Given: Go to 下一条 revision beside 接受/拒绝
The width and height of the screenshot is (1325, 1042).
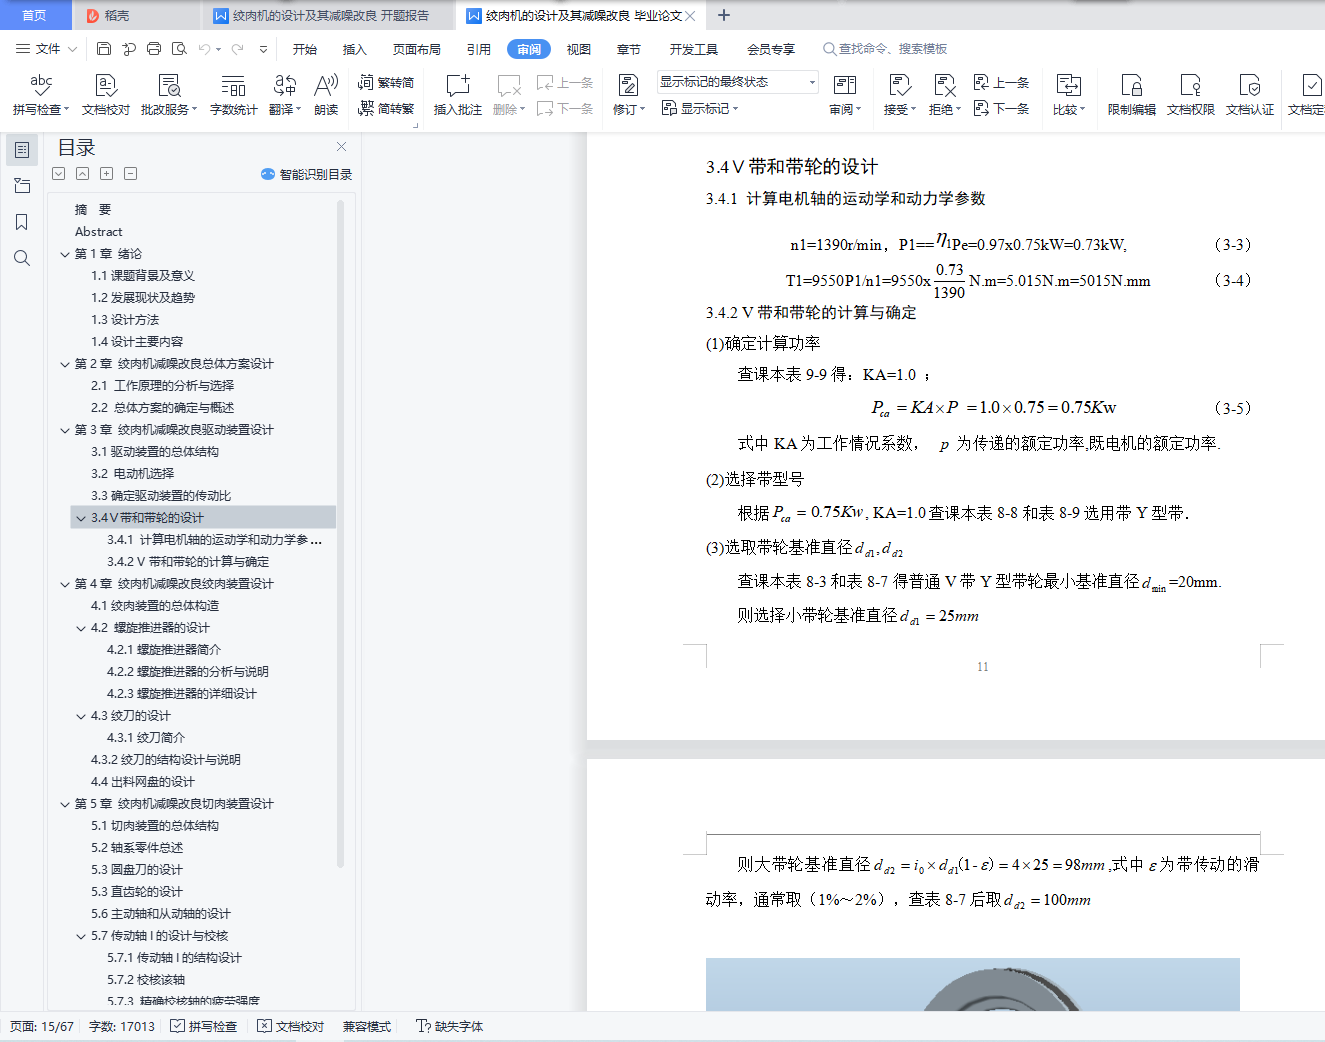Looking at the screenshot, I should pos(1001,108).
